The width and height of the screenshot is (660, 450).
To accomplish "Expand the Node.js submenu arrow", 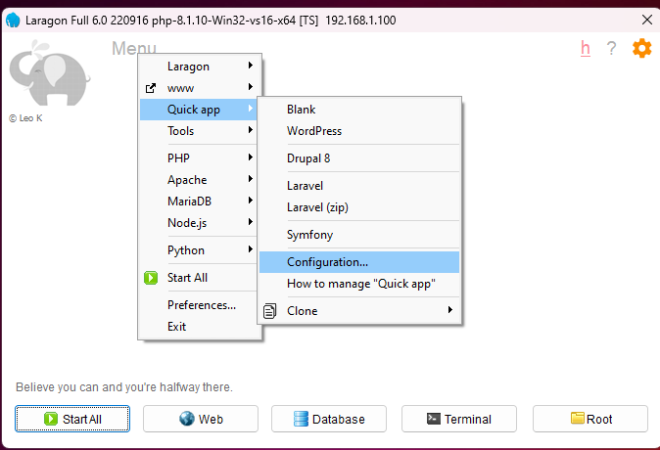I will click(250, 222).
